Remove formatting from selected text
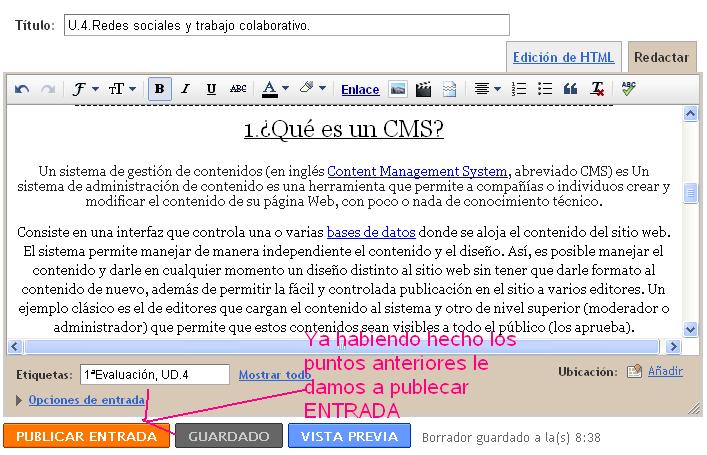The image size is (707, 455). (597, 89)
